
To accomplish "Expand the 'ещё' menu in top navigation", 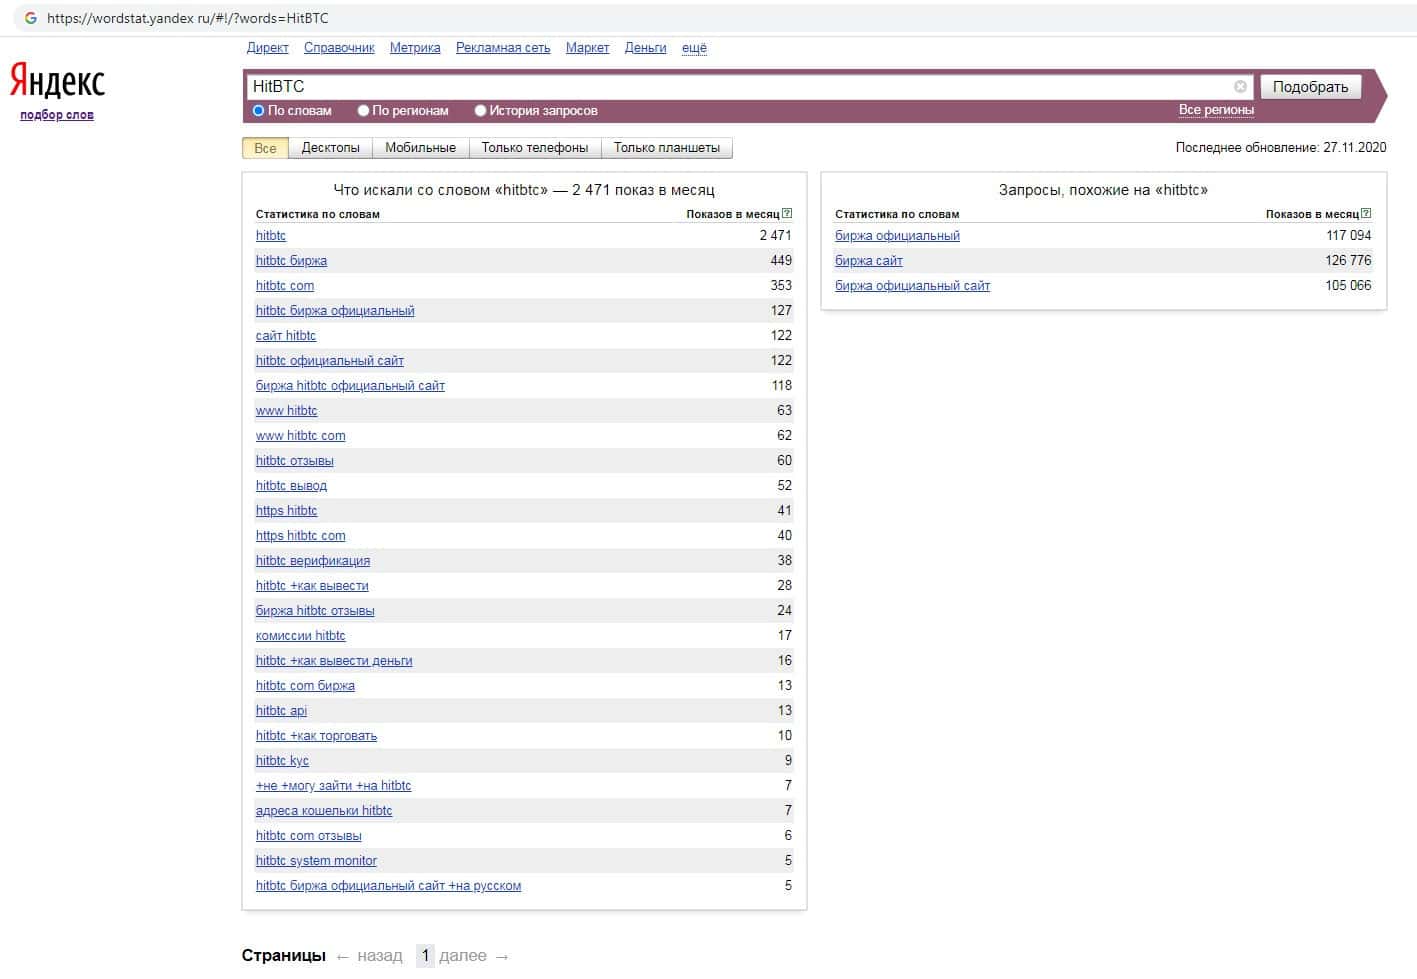I will click(x=694, y=48).
